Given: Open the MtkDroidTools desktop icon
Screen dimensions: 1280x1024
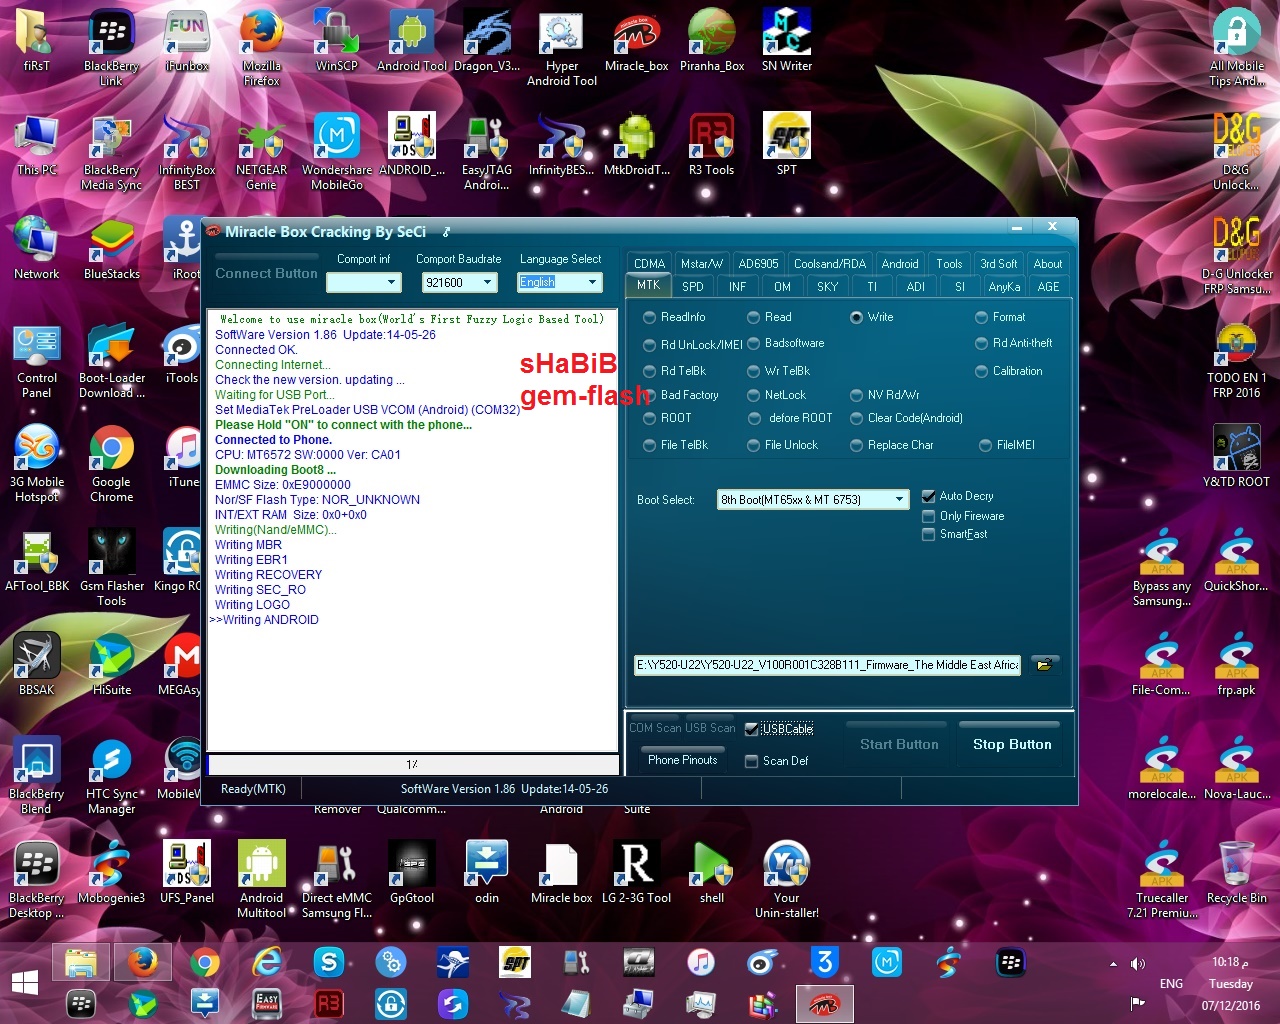Looking at the screenshot, I should (637, 145).
